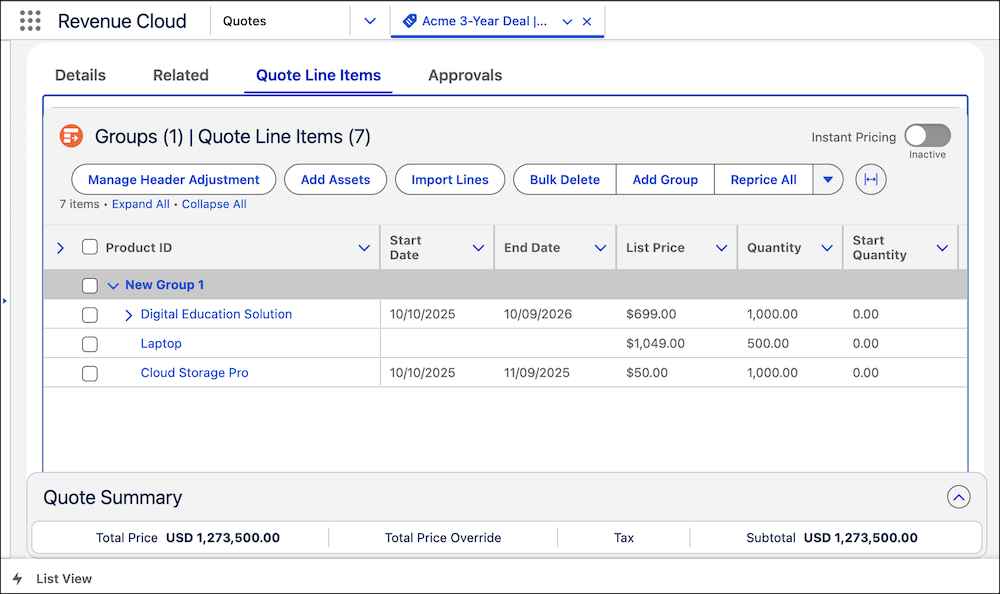Click Total Price USD 1,273,500.00 value
The height and width of the screenshot is (594, 1000).
(223, 538)
